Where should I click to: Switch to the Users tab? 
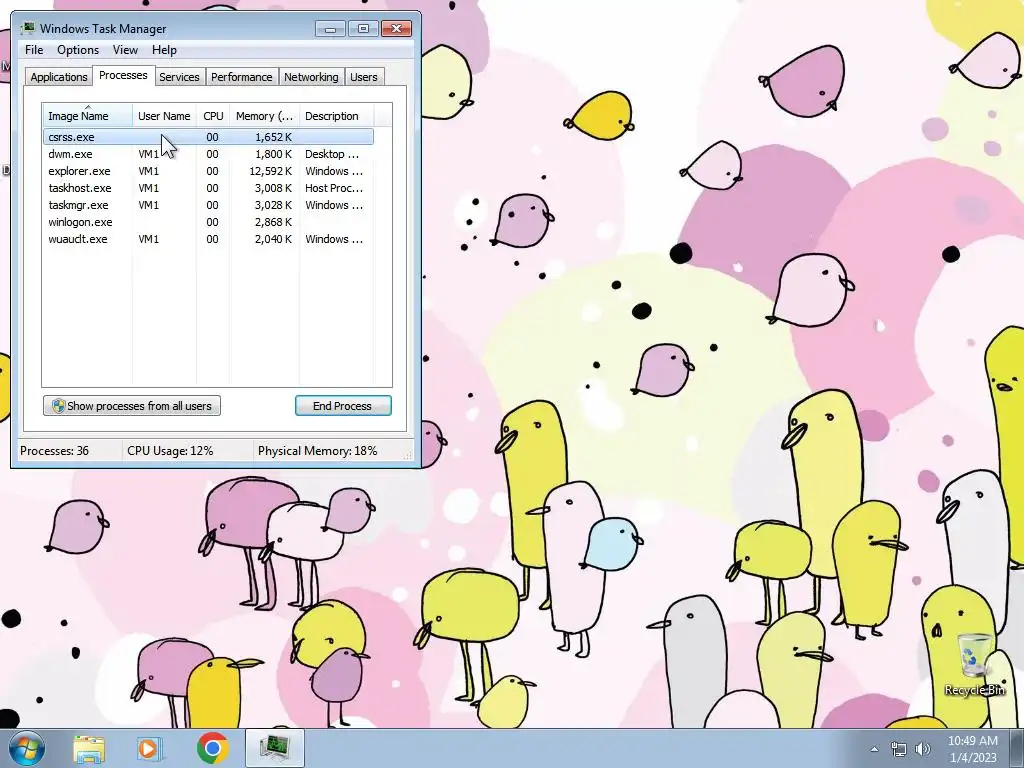point(364,77)
